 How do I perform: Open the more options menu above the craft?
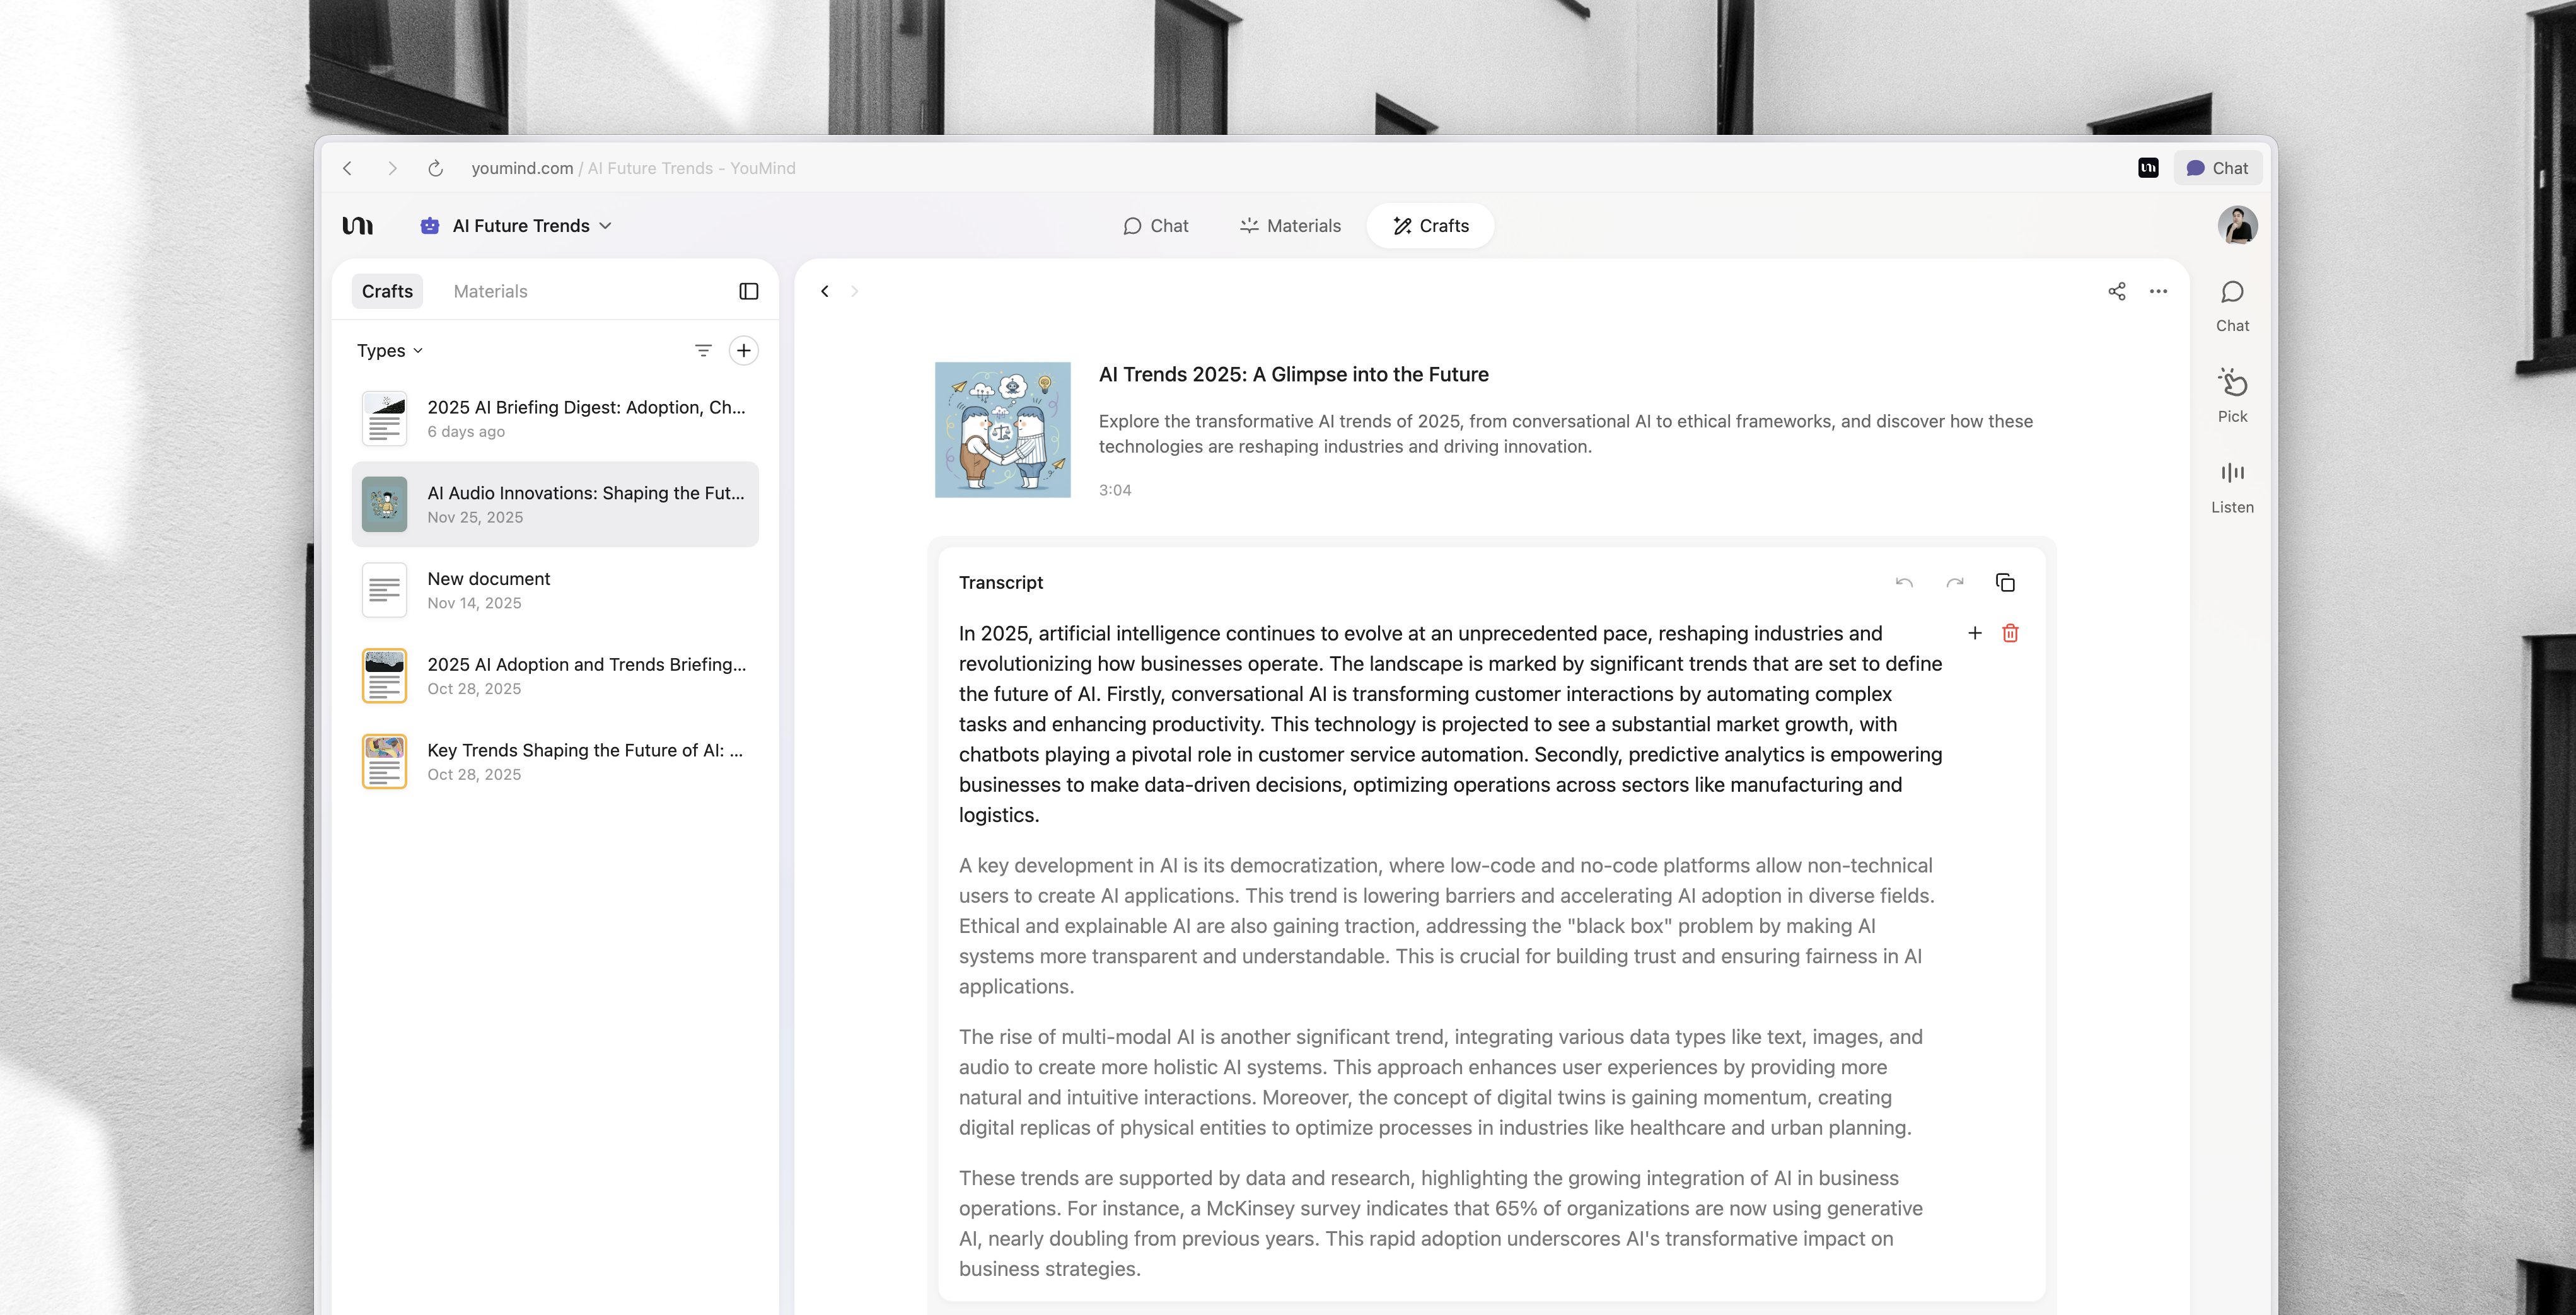click(x=2158, y=291)
